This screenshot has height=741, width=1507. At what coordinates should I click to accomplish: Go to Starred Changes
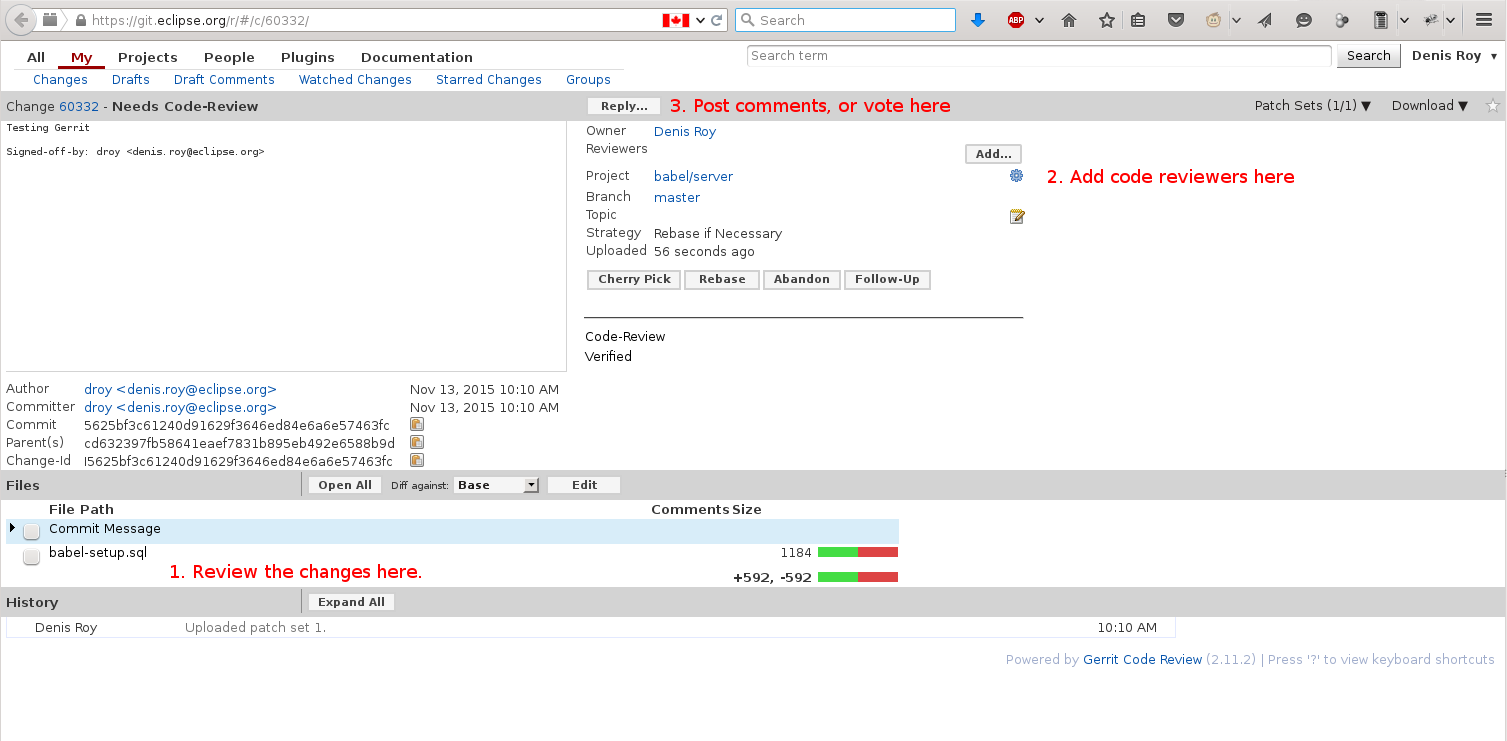pos(489,80)
